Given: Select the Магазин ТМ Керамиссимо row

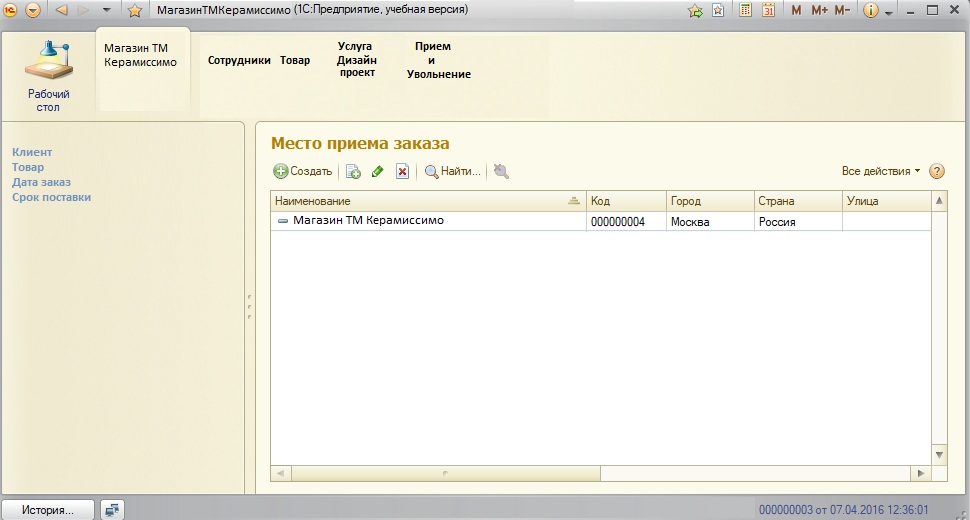Looking at the screenshot, I should click(601, 221).
